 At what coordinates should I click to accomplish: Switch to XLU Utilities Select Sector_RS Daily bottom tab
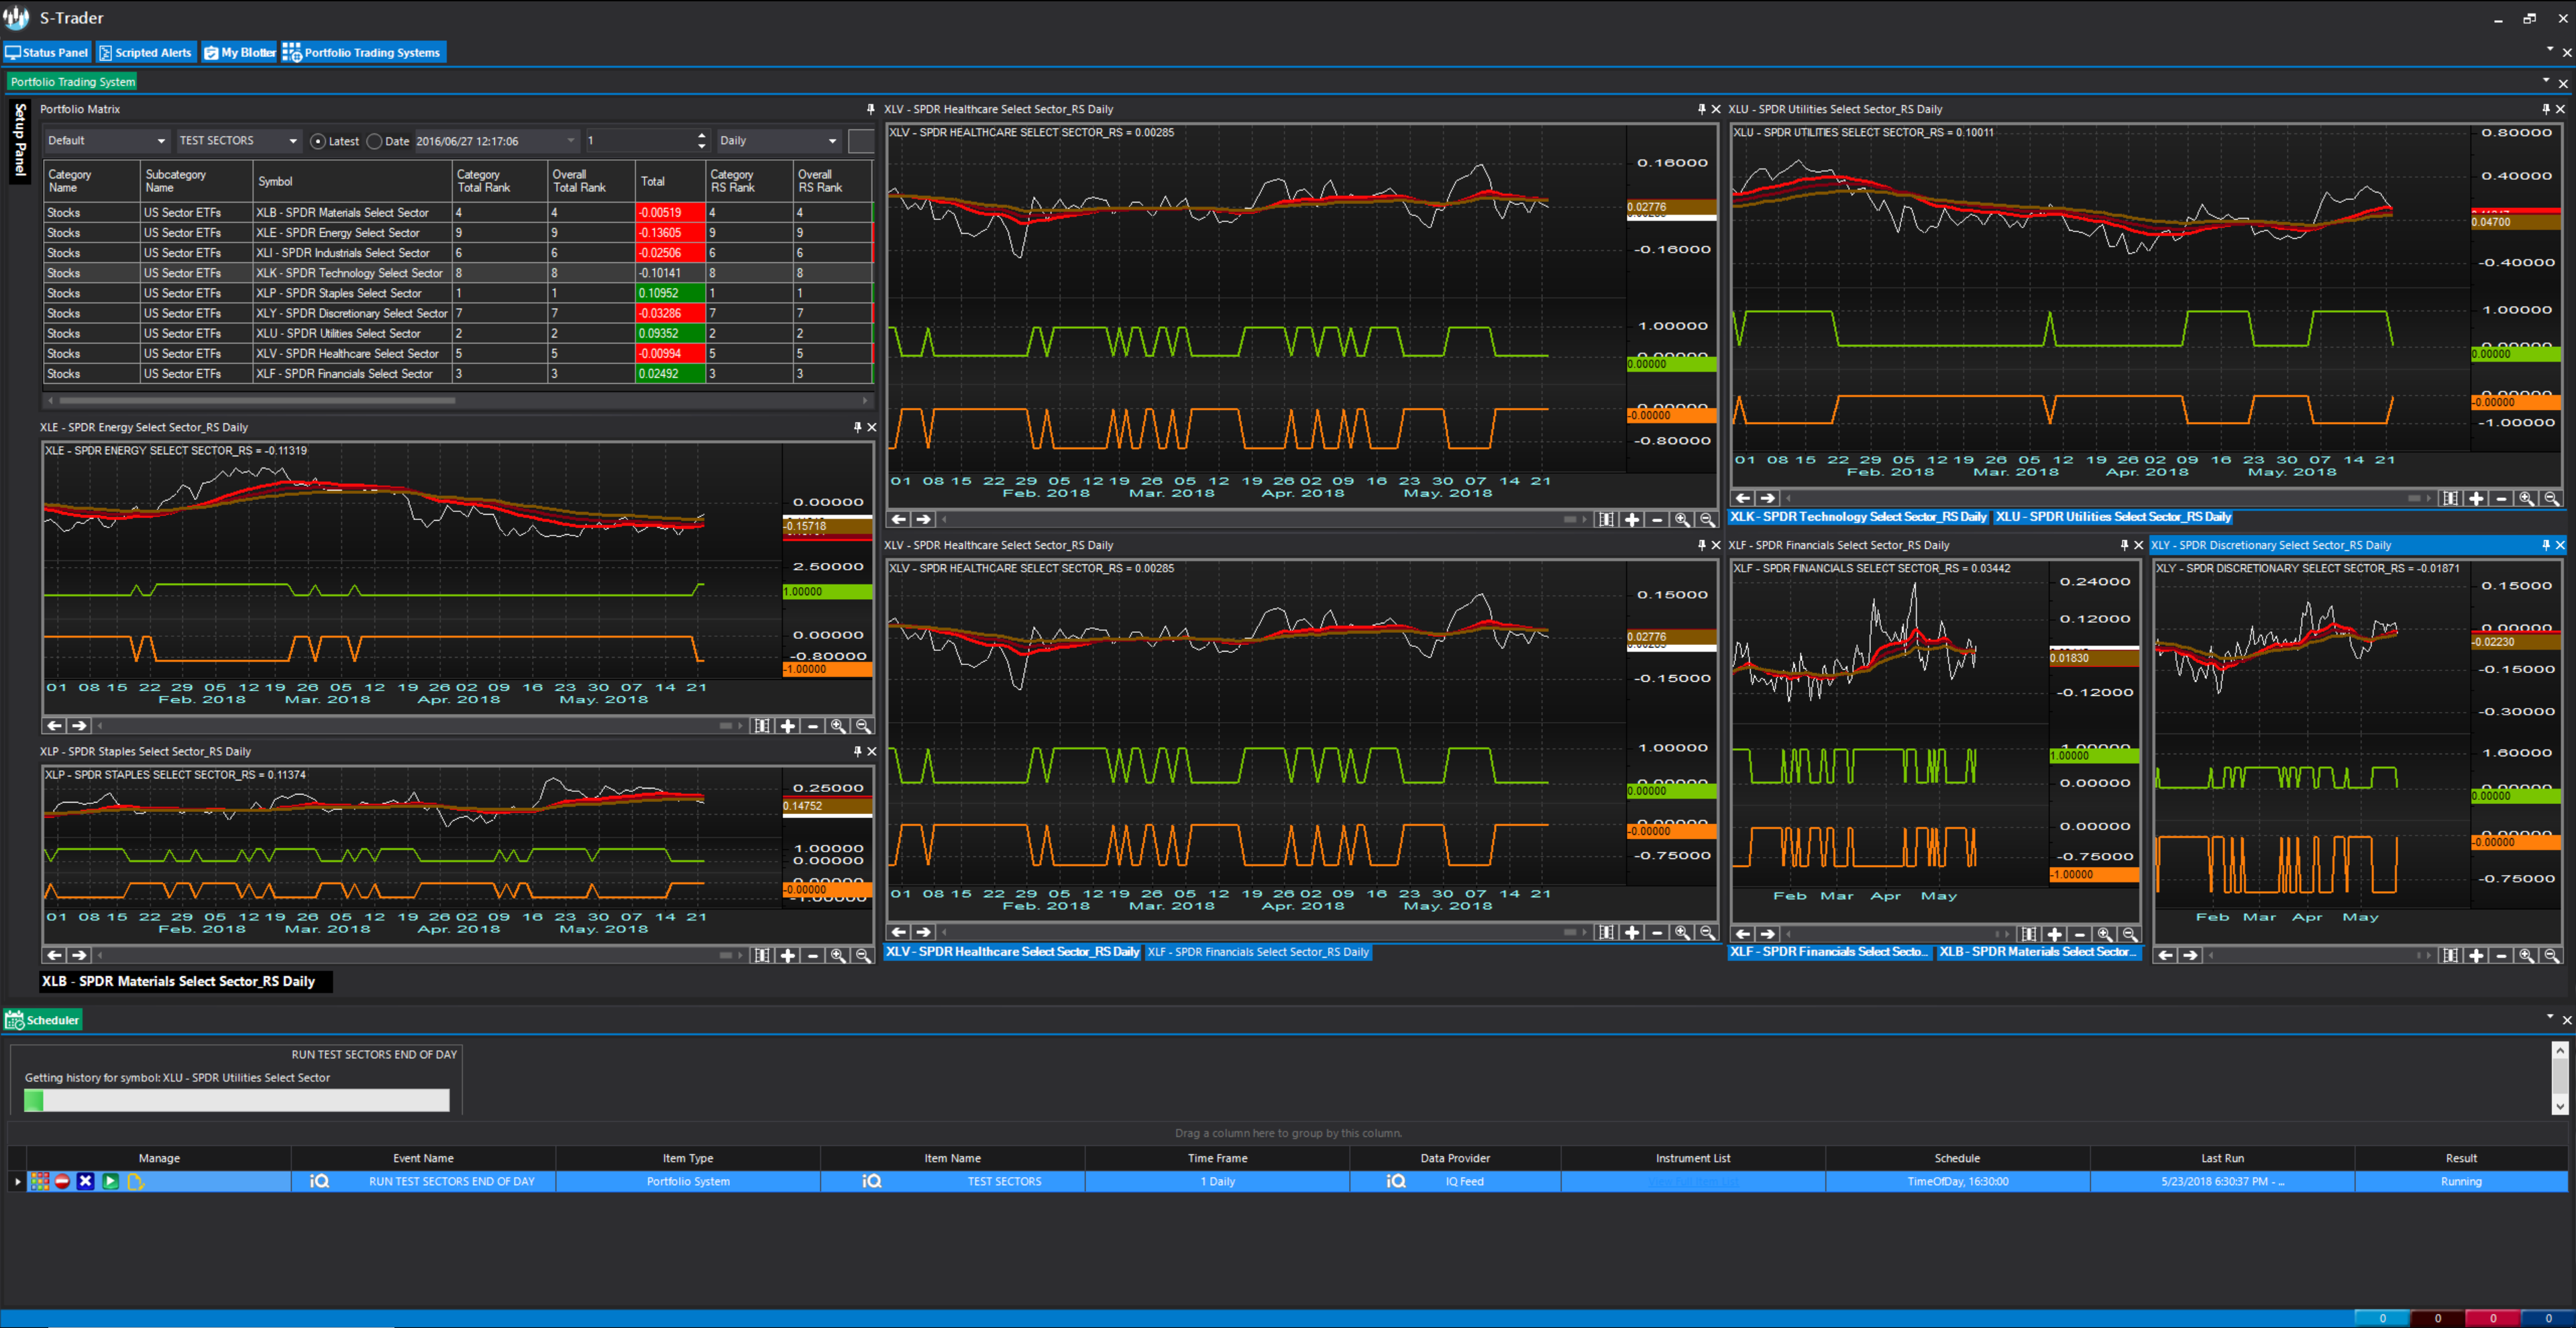(2113, 517)
